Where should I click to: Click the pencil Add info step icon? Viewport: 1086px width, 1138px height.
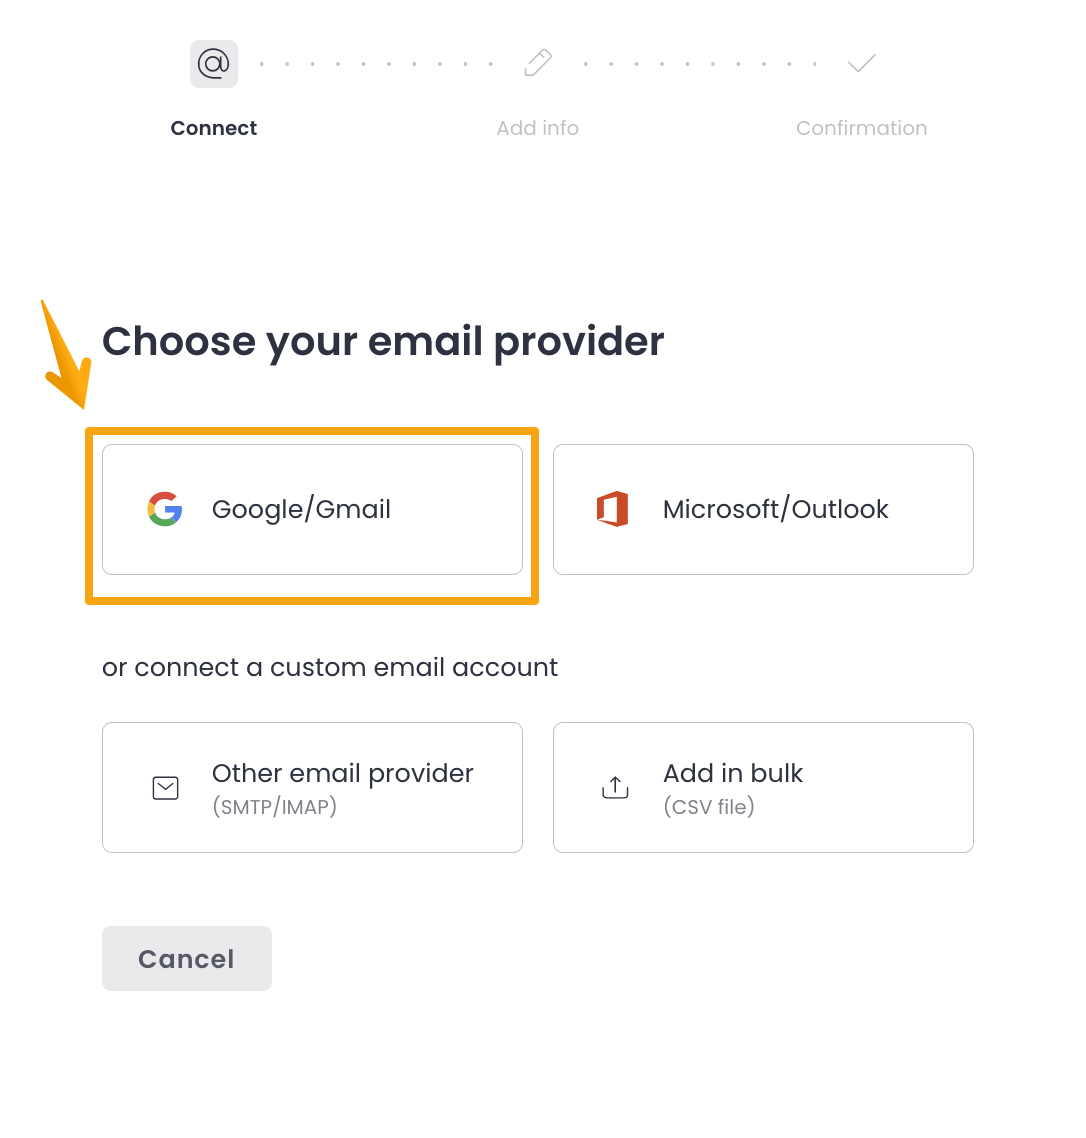pos(538,64)
